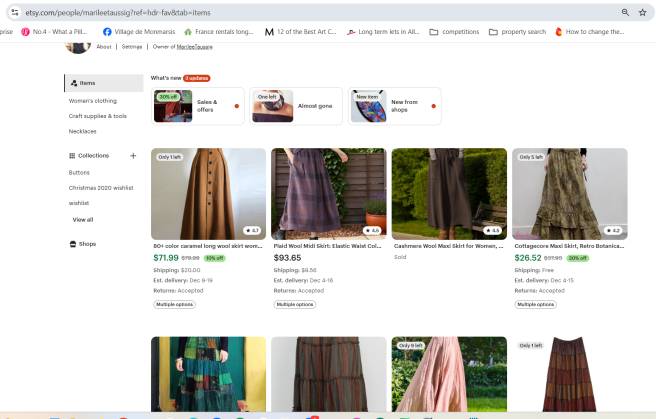Open the Christmas 2020 wishlist collection
The height and width of the screenshot is (419, 656).
click(101, 187)
